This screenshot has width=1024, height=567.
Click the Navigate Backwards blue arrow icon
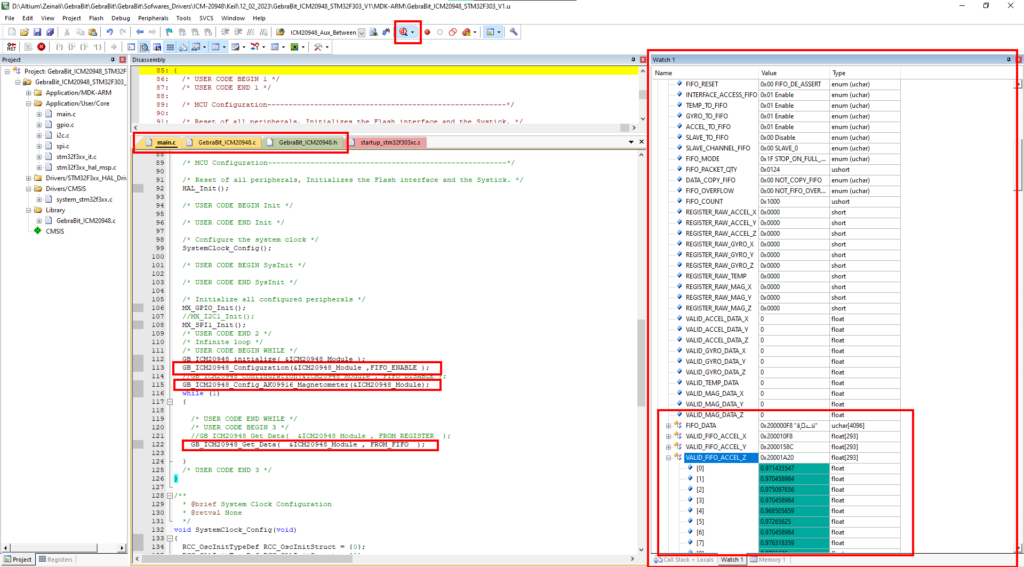(140, 32)
